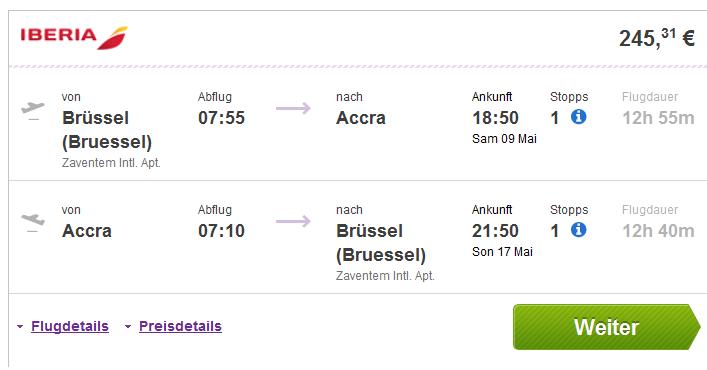Image resolution: width=707 pixels, height=370 pixels.
Task: Expand the Preisdetails section
Action: point(180,326)
